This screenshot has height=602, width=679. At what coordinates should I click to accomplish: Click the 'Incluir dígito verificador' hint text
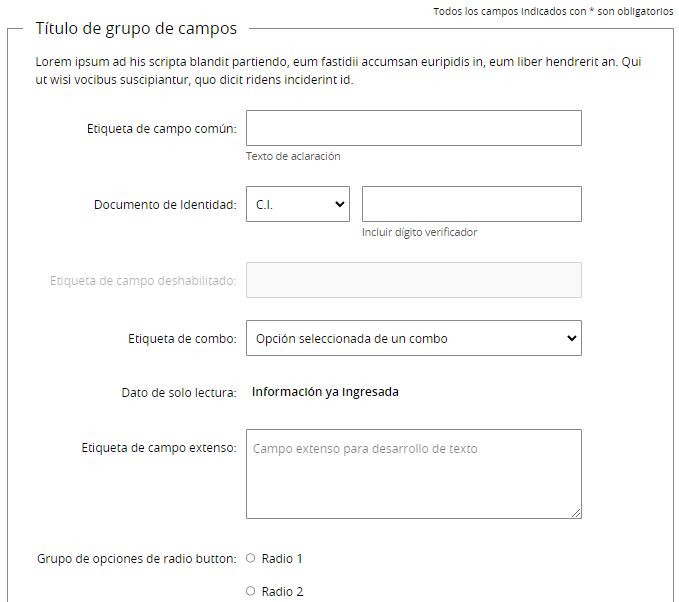coord(419,232)
